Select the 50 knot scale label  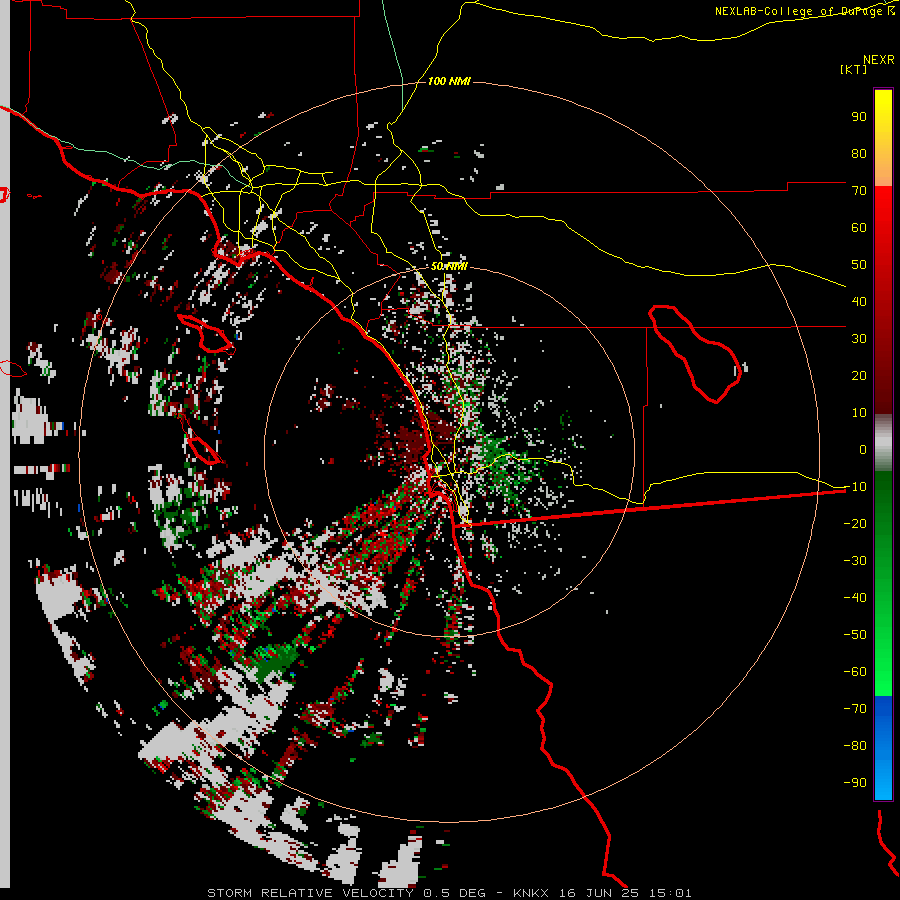point(859,265)
